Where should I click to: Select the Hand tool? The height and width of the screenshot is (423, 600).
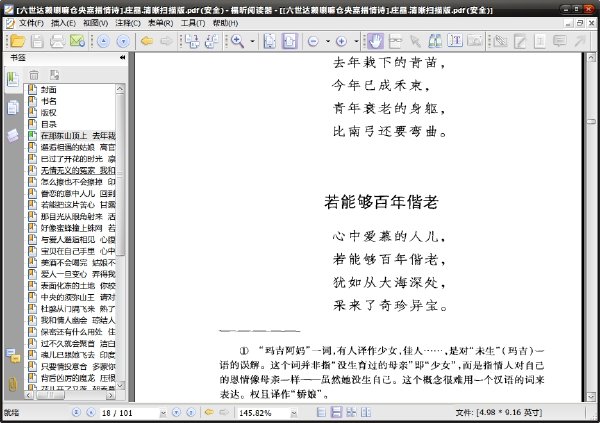coord(375,41)
